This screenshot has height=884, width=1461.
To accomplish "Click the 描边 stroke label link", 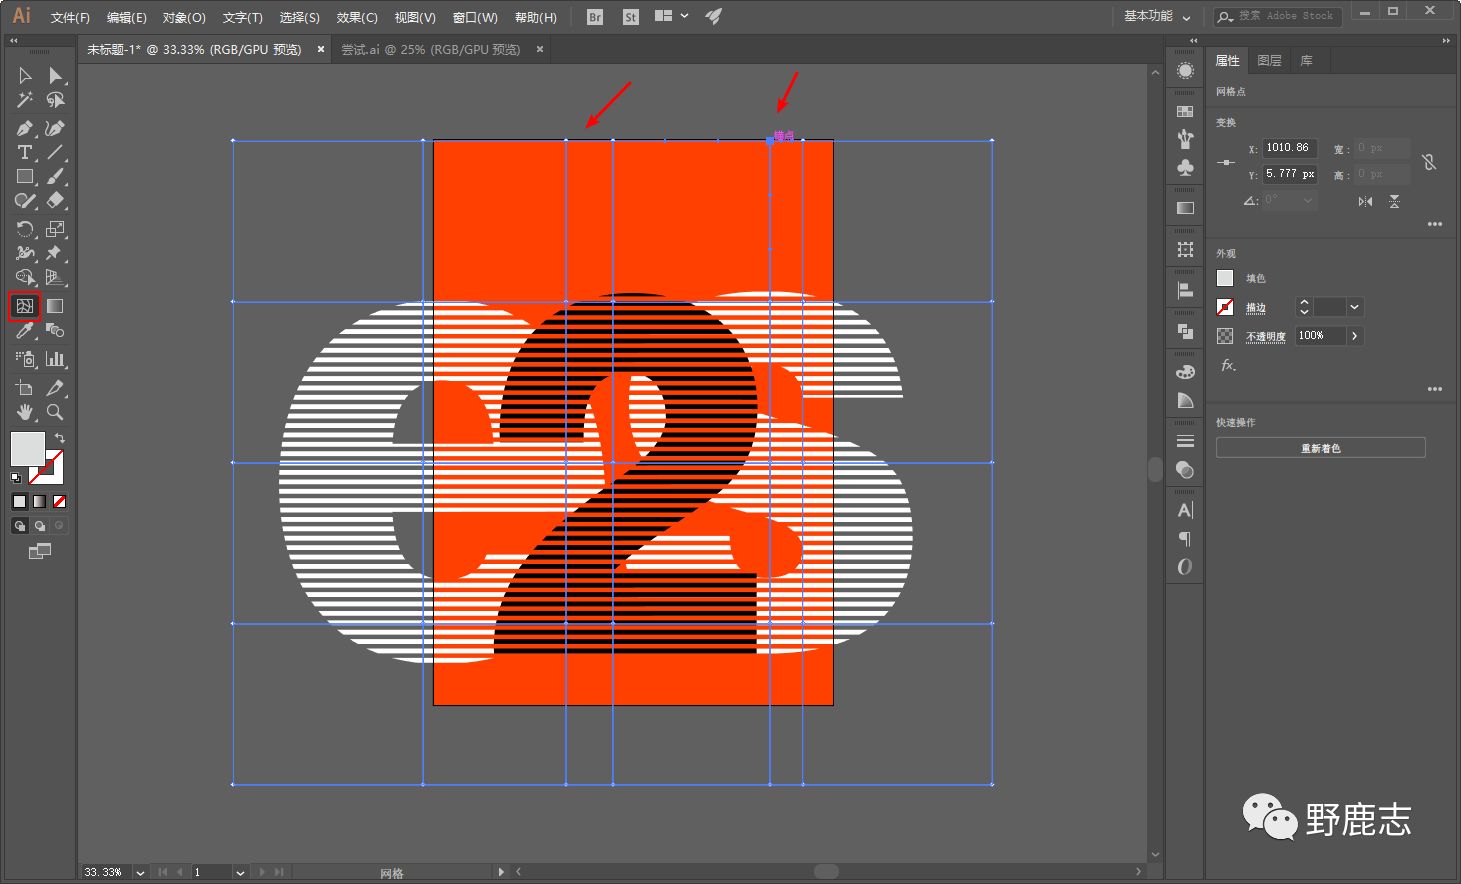I will point(1256,308).
